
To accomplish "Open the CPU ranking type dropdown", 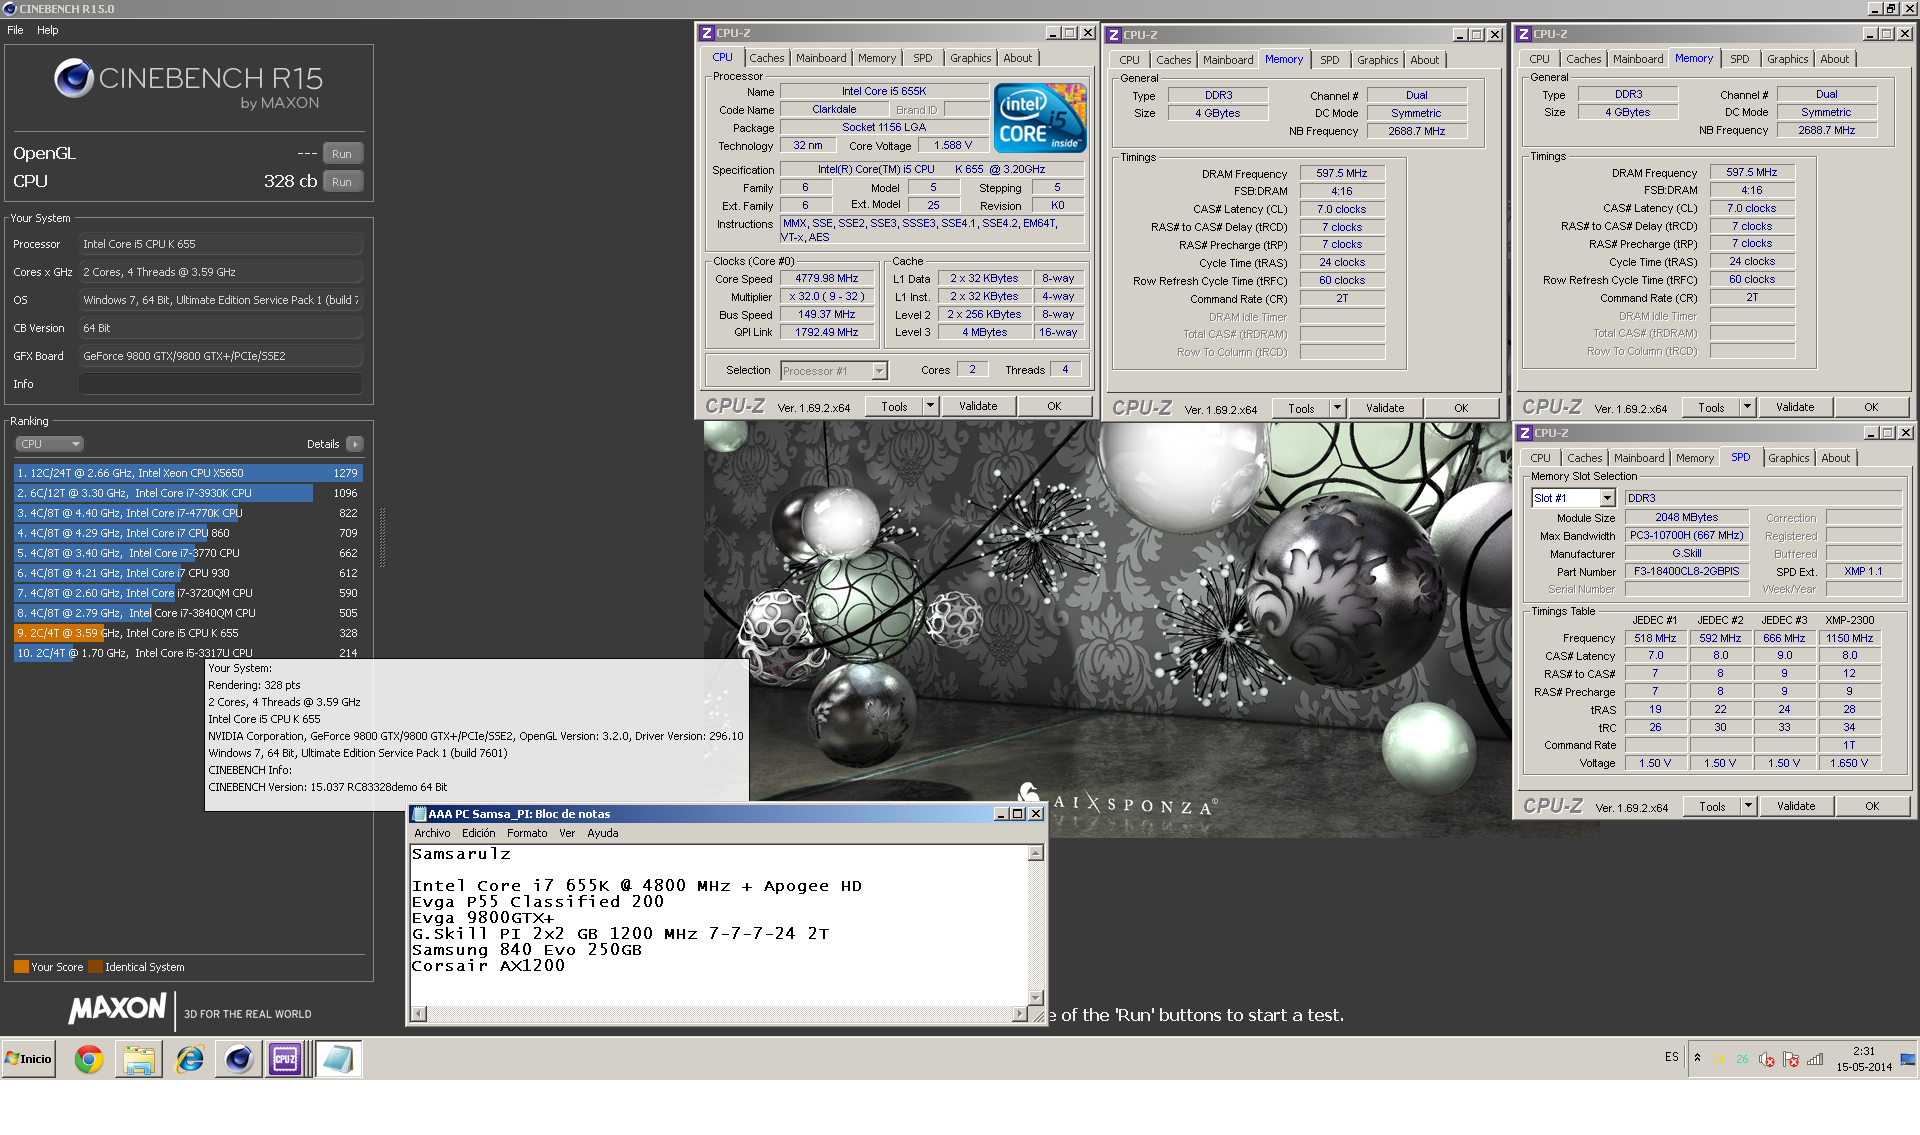I will 49,444.
